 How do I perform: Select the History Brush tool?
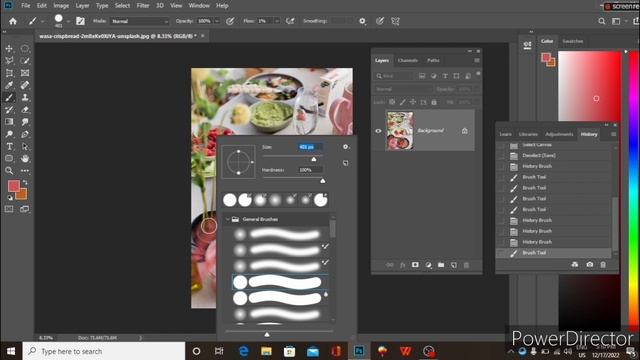[9, 110]
